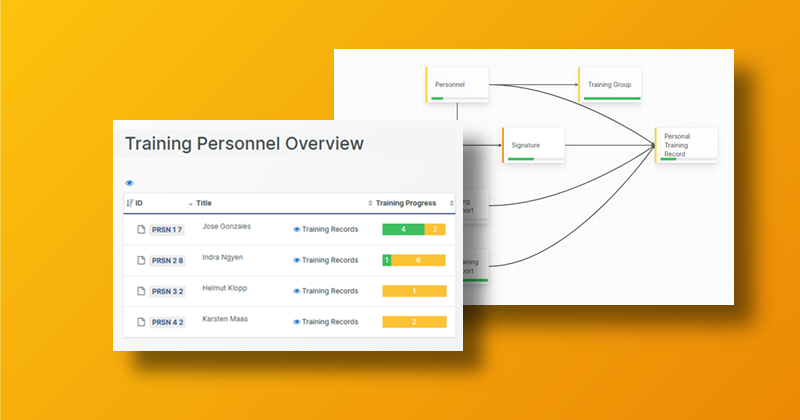The width and height of the screenshot is (800, 420).
Task: Click eye icon beside Karsten Maas' Training Records
Action: 296,322
